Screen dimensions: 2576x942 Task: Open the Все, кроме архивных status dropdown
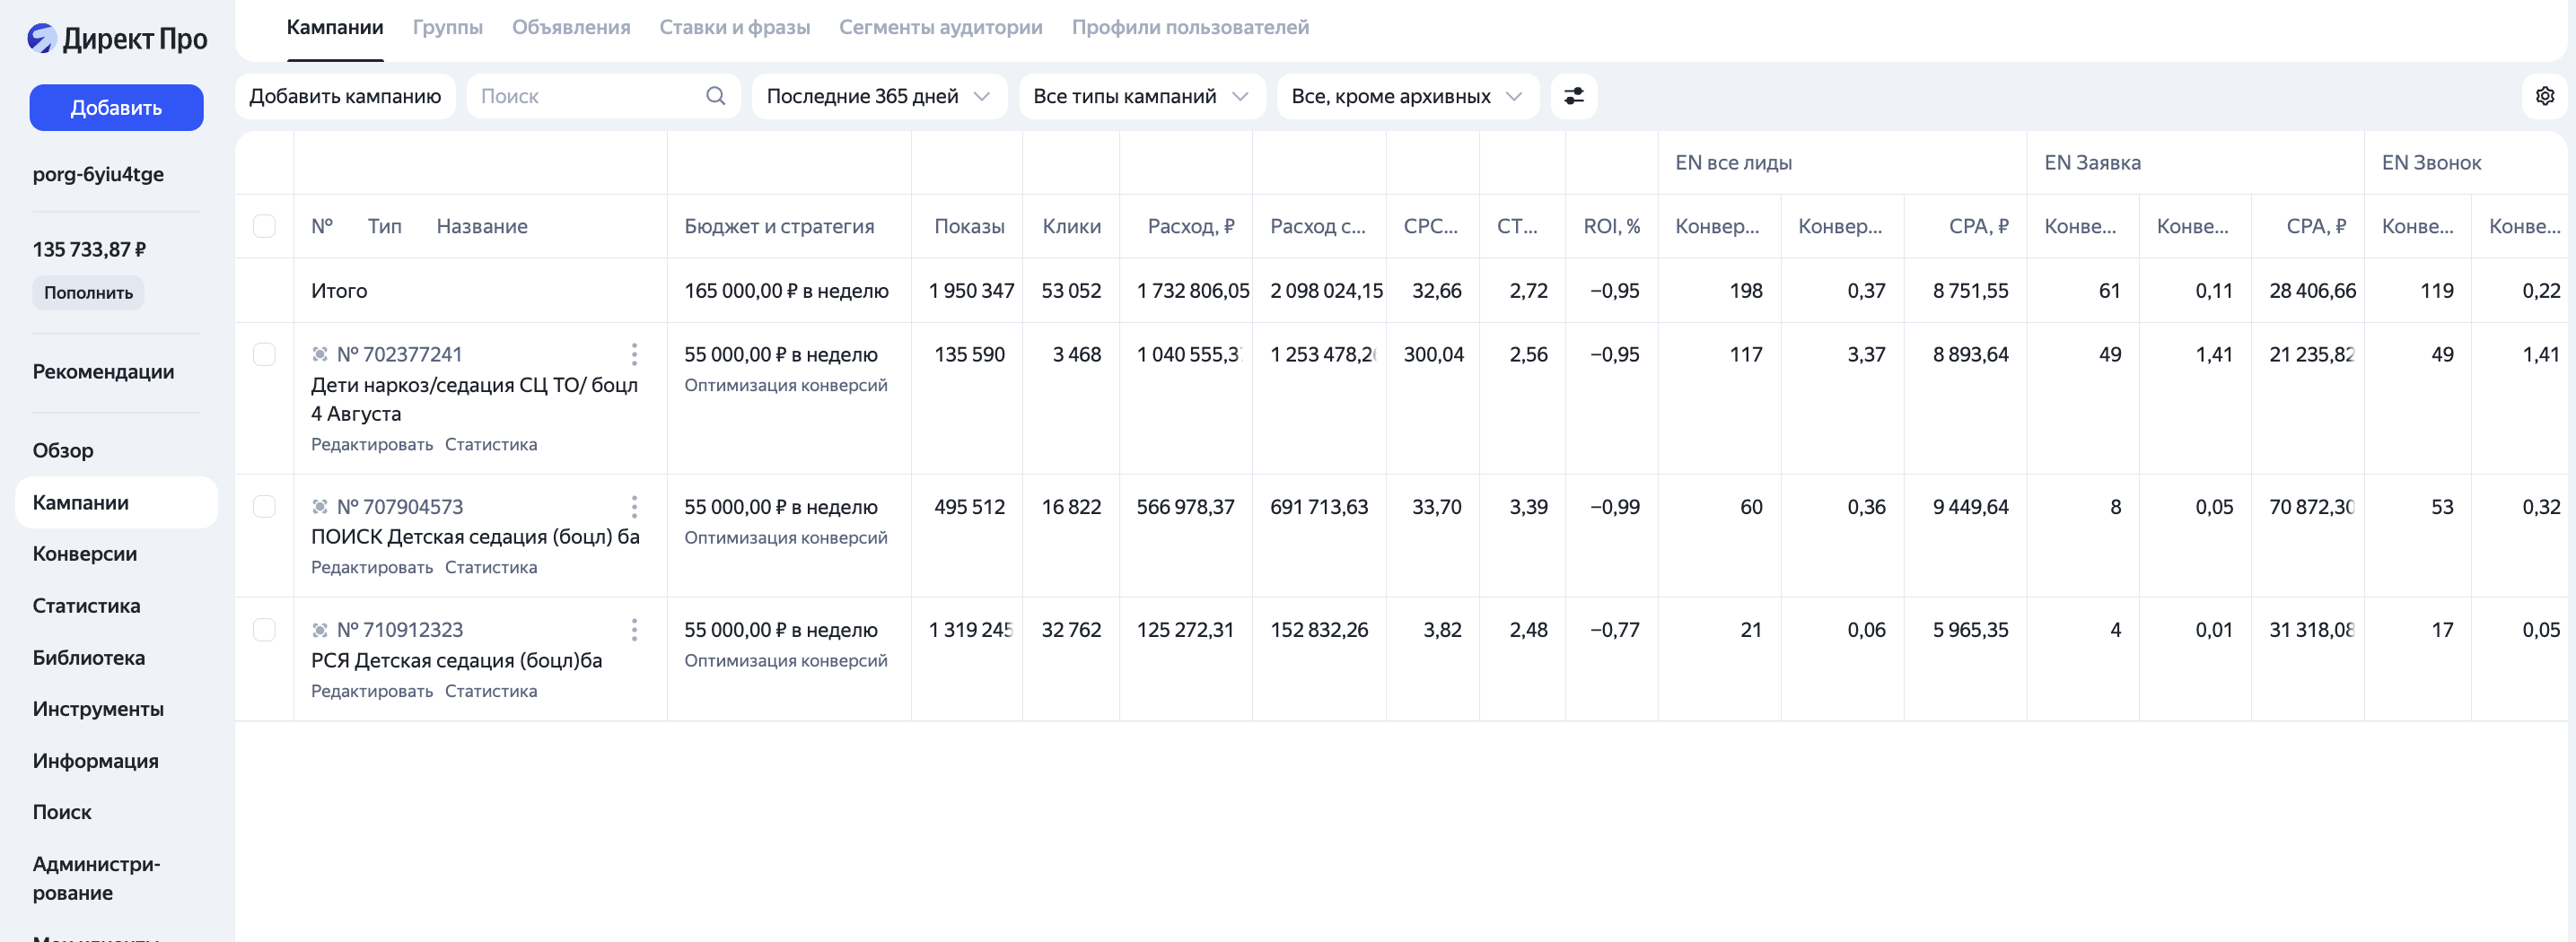point(1407,96)
